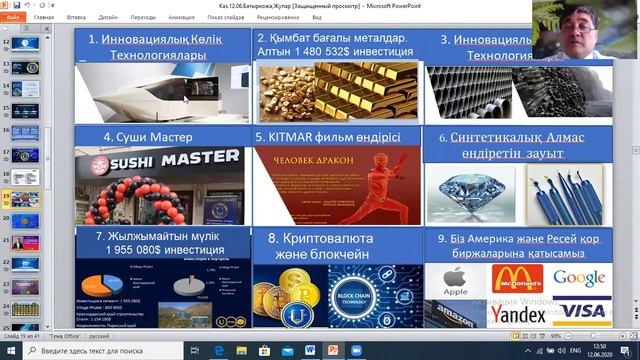Select slide 24 thumbnail
Screen dimensions: 640x360
pos(25,309)
